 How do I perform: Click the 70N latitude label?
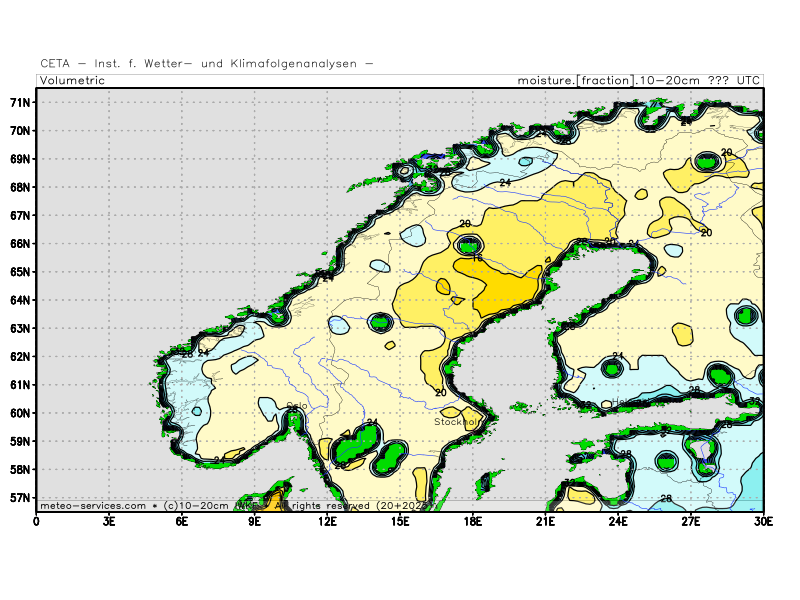(x=20, y=131)
